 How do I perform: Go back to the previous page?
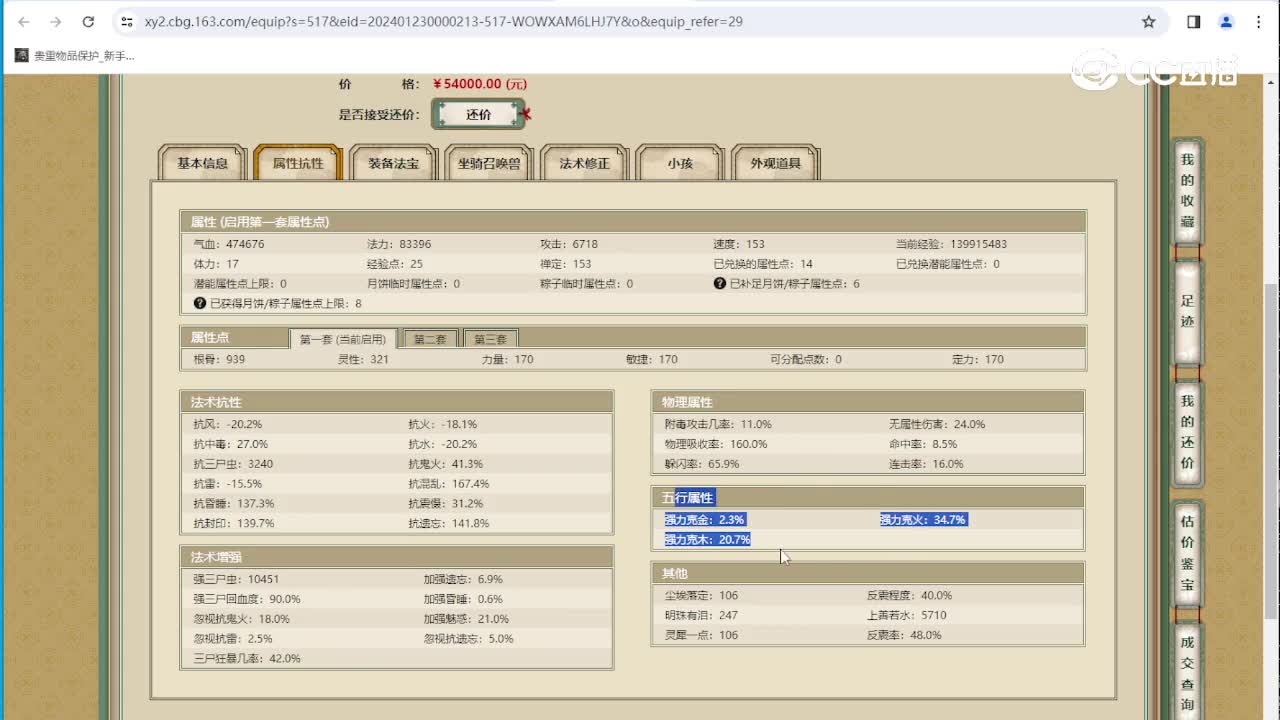click(x=24, y=21)
